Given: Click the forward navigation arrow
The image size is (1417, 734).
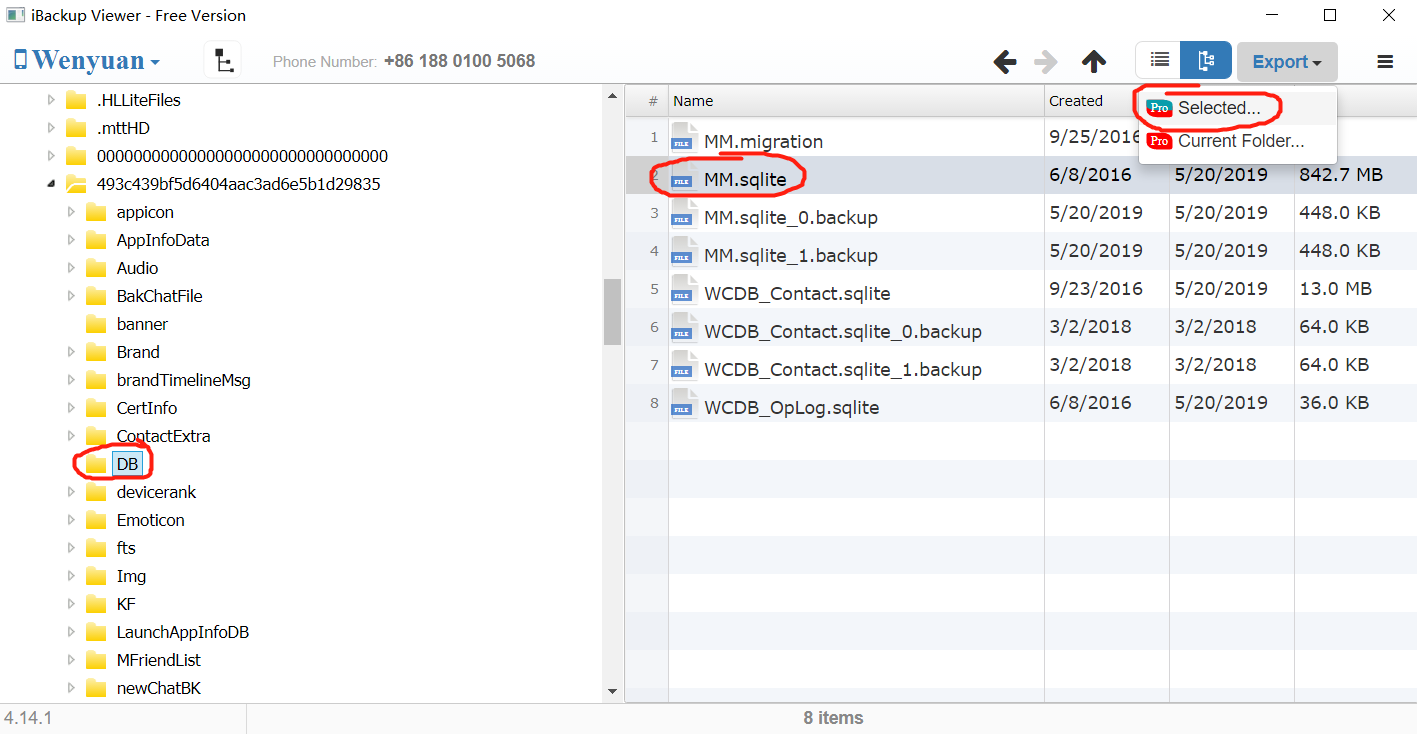Looking at the screenshot, I should pos(1046,62).
